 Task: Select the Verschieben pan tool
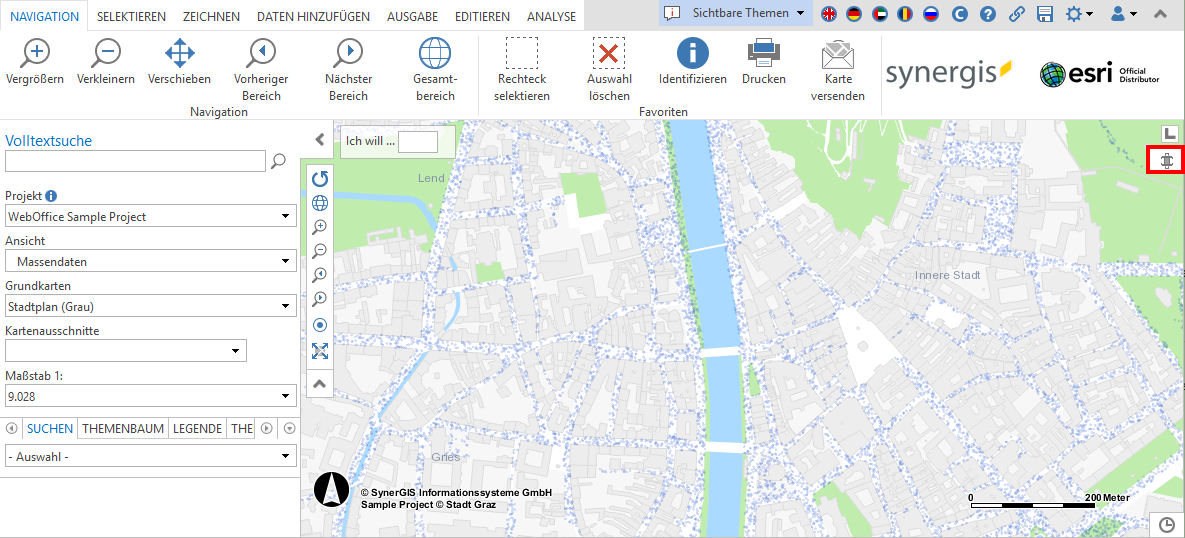(179, 53)
